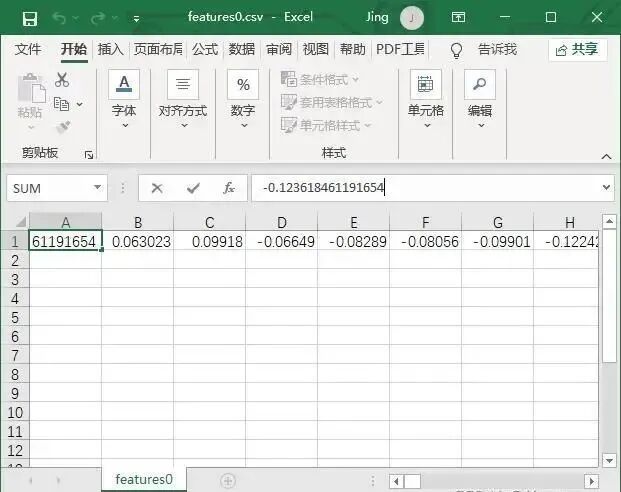621x492 pixels.
Task: Open 单元格样式 cell styles dropdown
Action: 326,126
